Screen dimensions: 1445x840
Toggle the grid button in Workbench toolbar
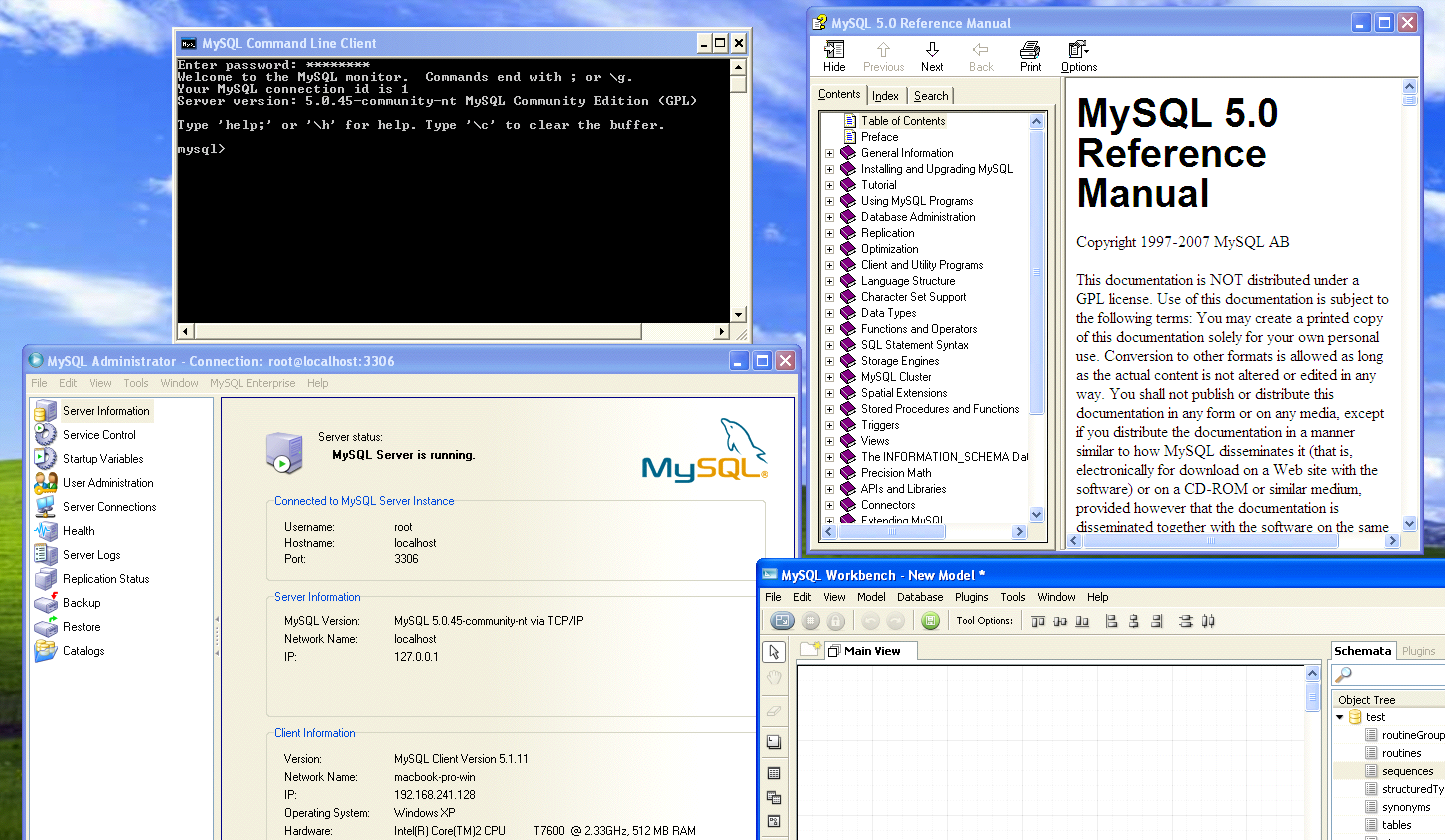[x=811, y=621]
